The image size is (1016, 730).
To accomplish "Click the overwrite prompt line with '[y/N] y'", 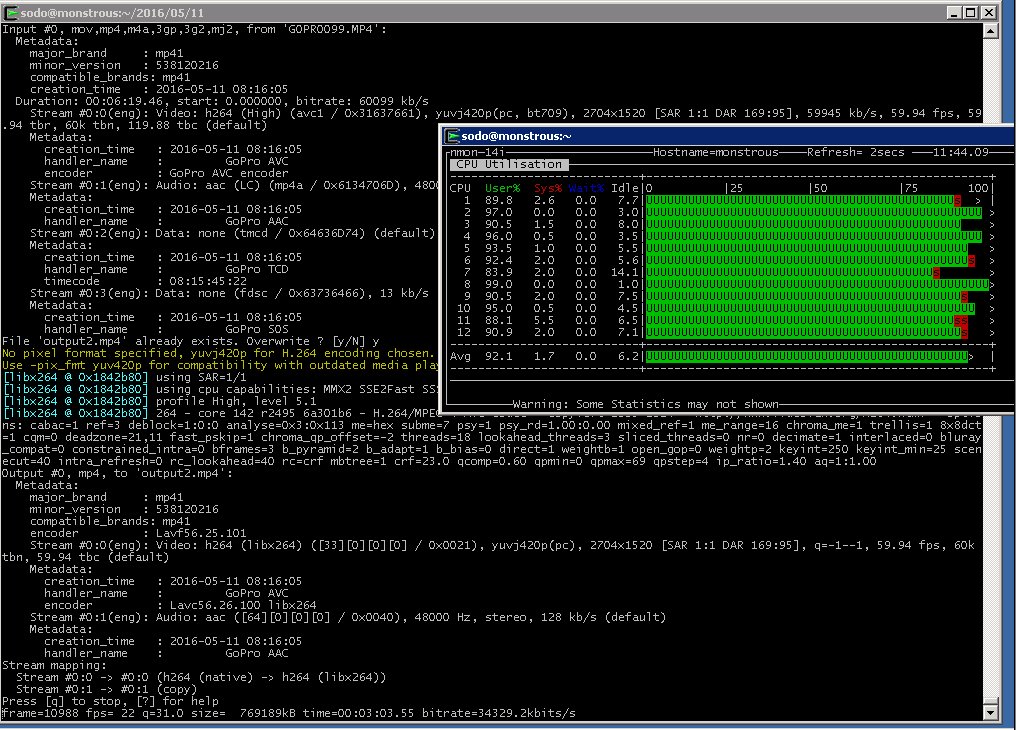I will tap(190, 341).
